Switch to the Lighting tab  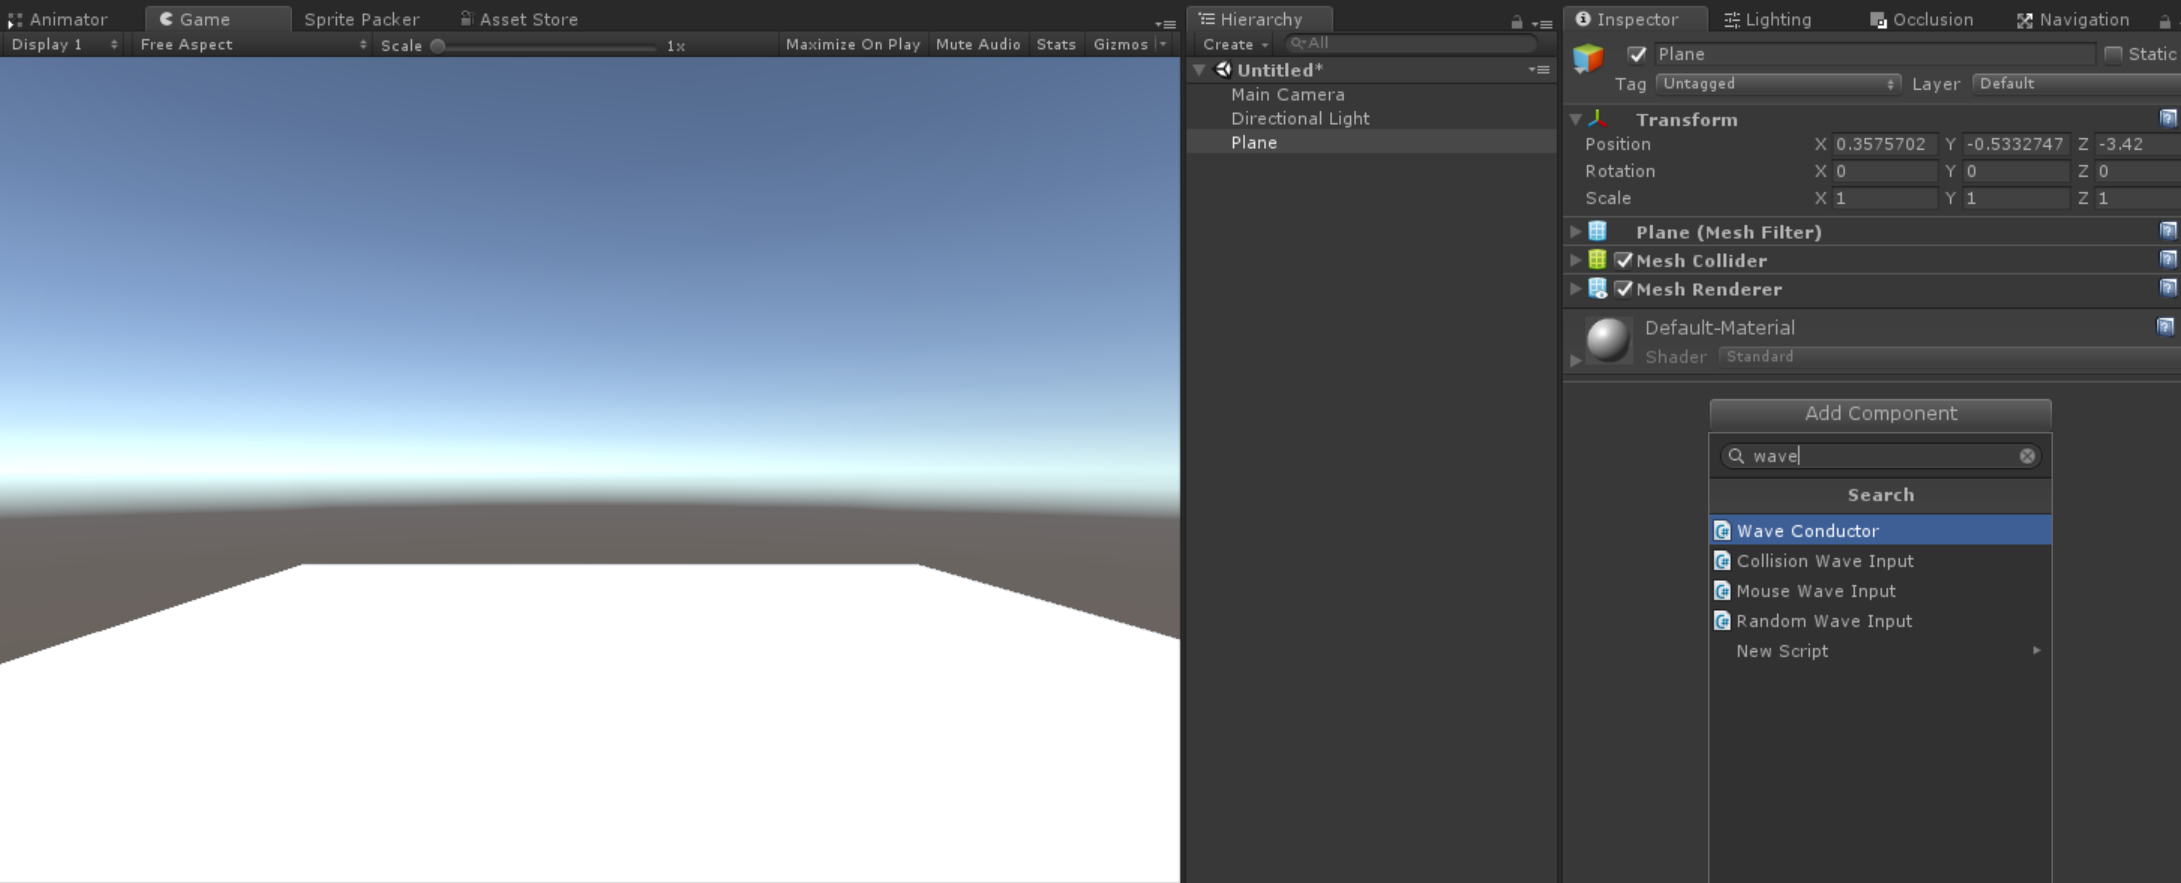[x=1767, y=20]
